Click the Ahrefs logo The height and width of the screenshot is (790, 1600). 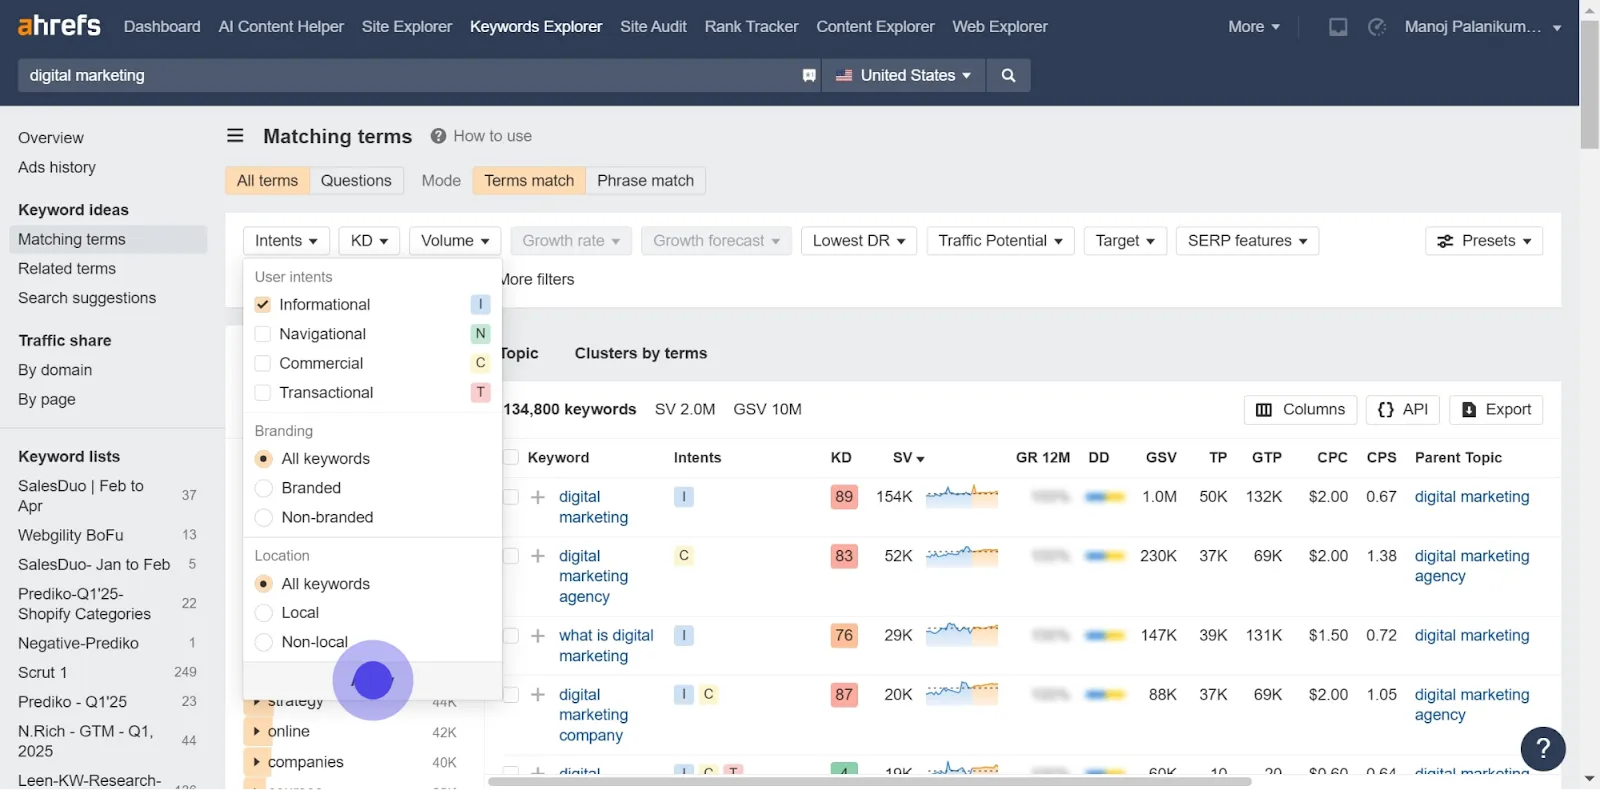(x=59, y=26)
